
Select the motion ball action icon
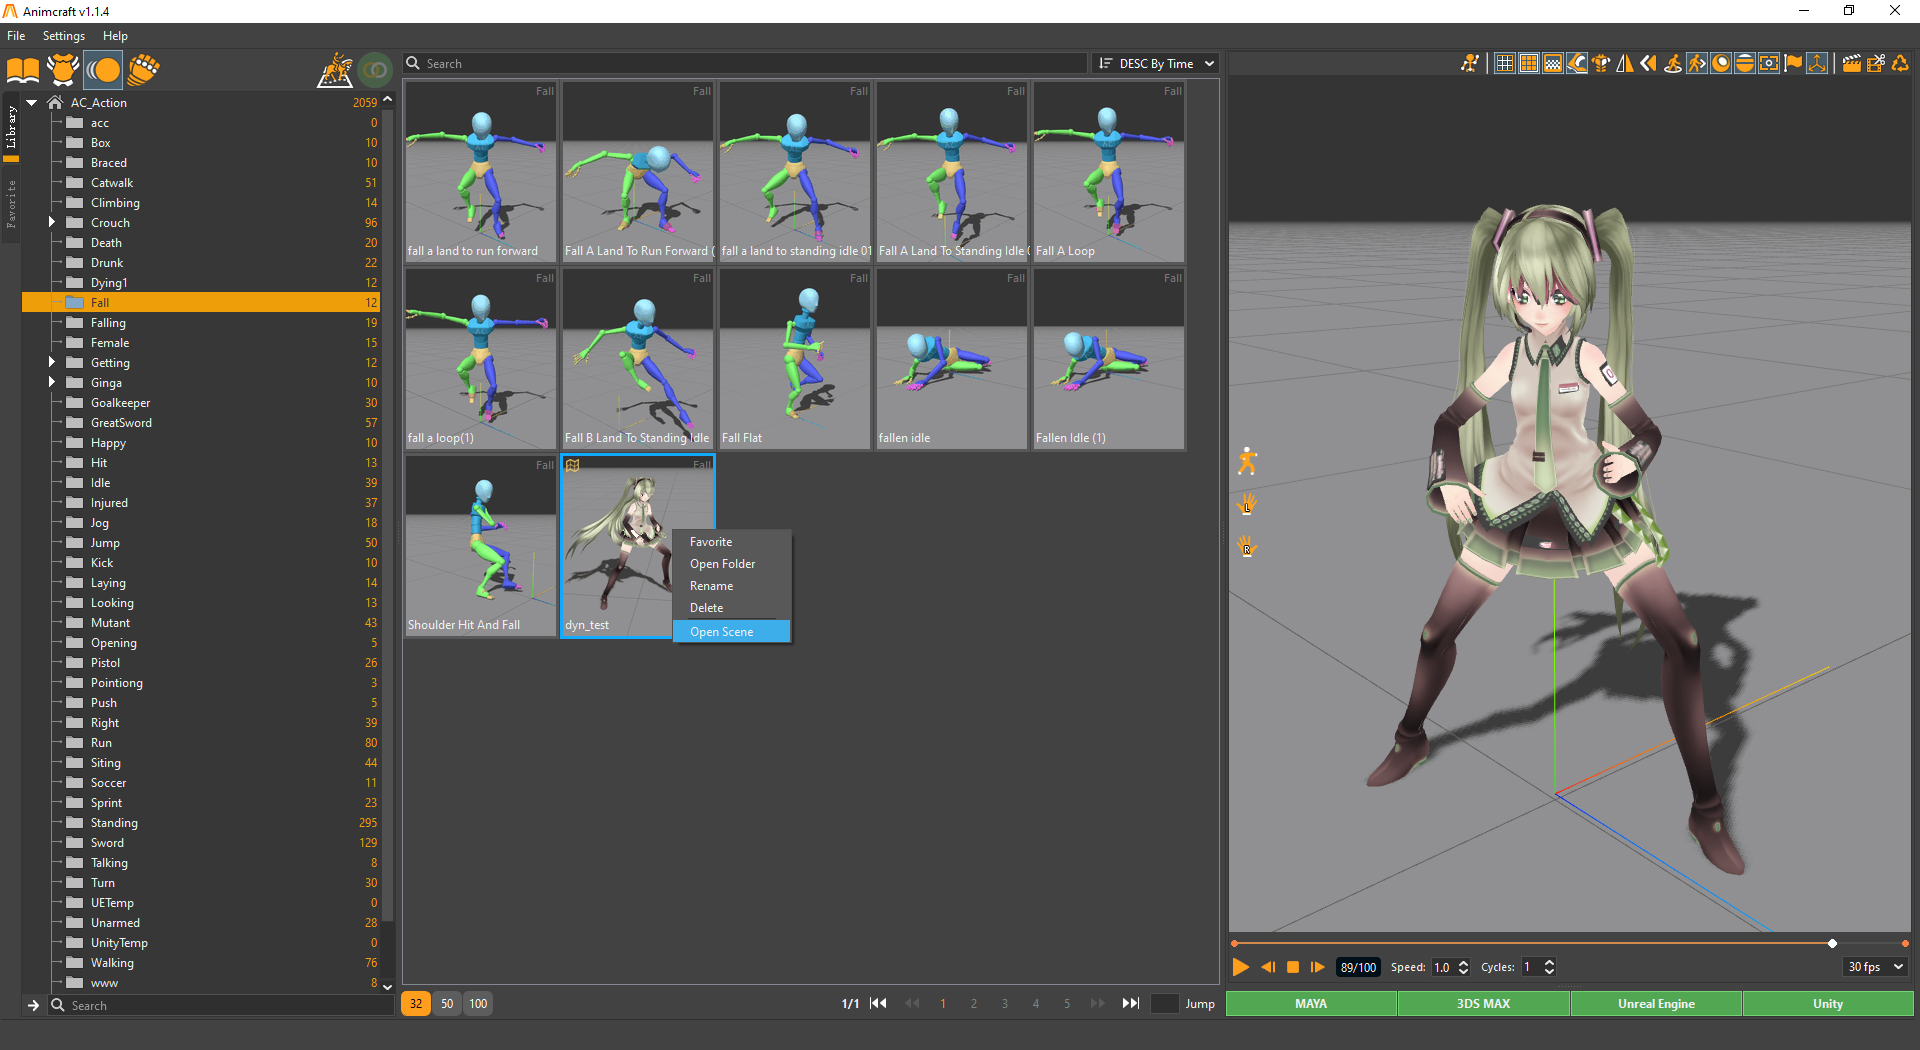[103, 69]
